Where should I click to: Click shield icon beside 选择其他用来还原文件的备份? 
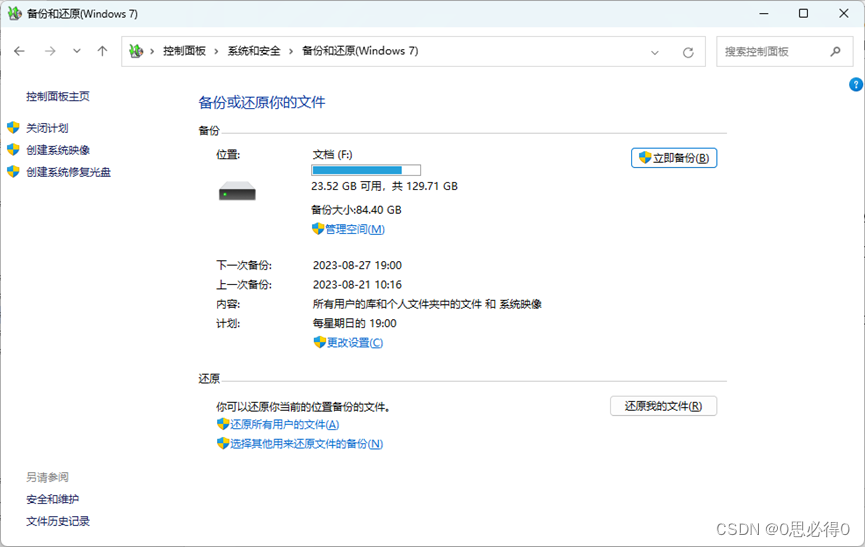tap(223, 443)
